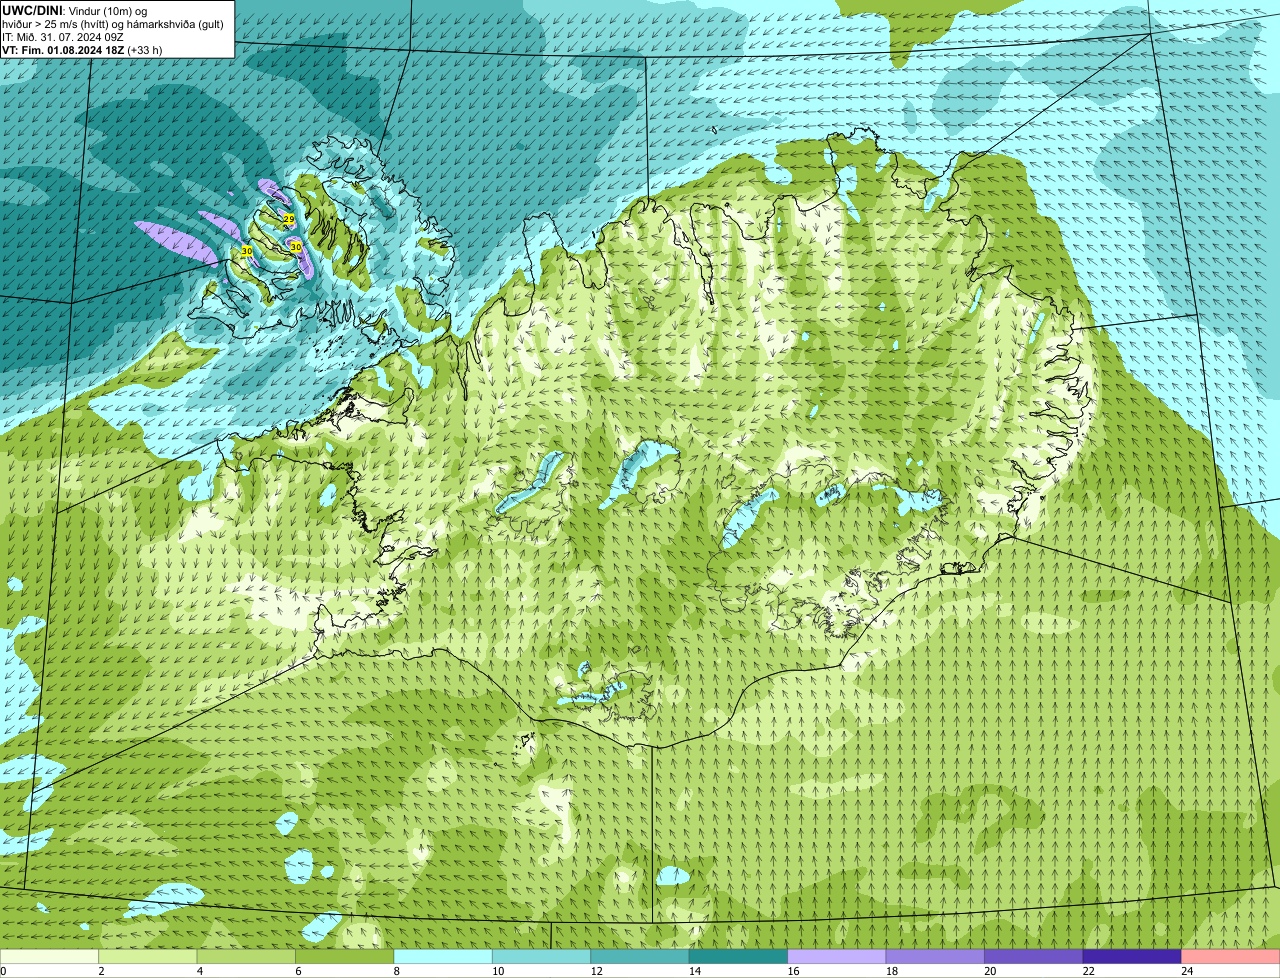Click the legend scale value 20
This screenshot has height=978, width=1280.
(990, 971)
